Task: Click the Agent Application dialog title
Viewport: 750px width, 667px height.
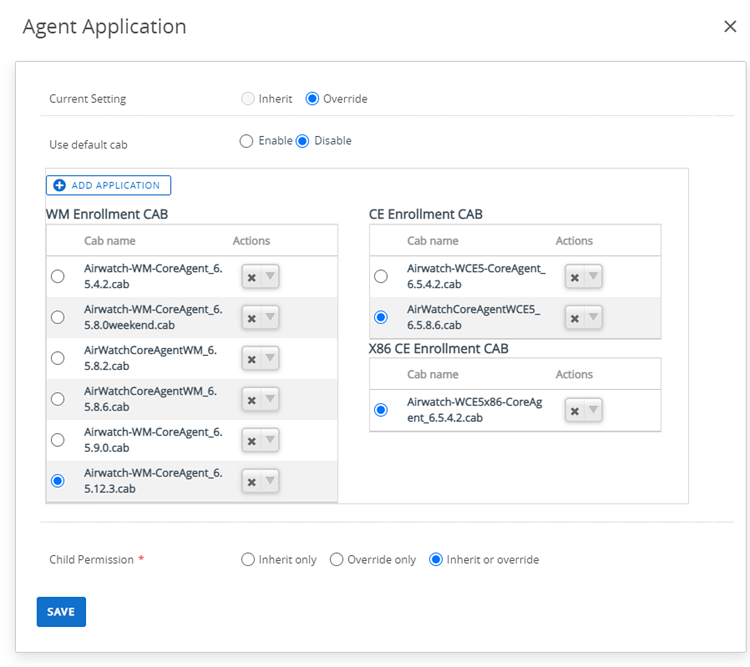Action: (x=105, y=27)
